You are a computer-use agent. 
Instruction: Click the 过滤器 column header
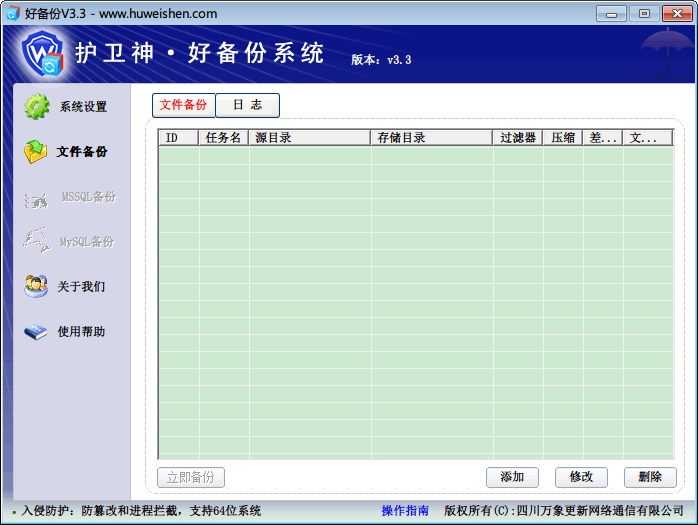pyautogui.click(x=517, y=138)
